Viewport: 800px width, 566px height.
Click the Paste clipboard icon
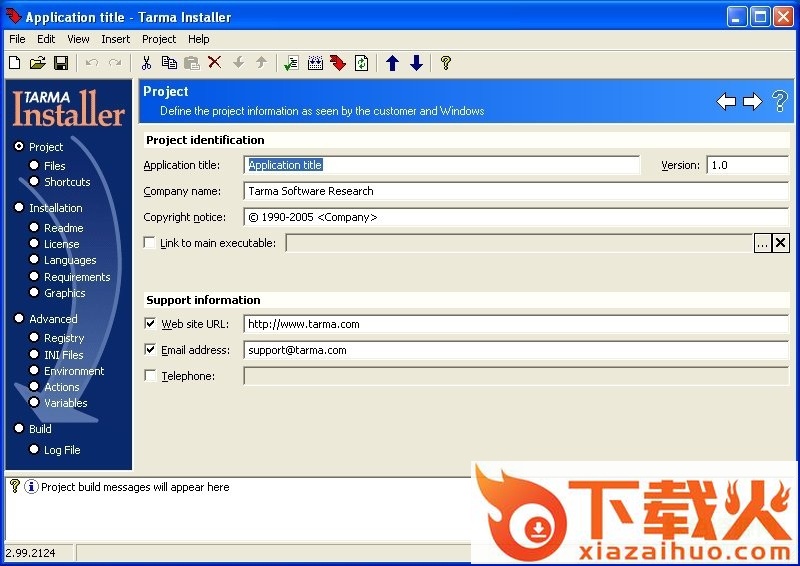click(x=192, y=63)
